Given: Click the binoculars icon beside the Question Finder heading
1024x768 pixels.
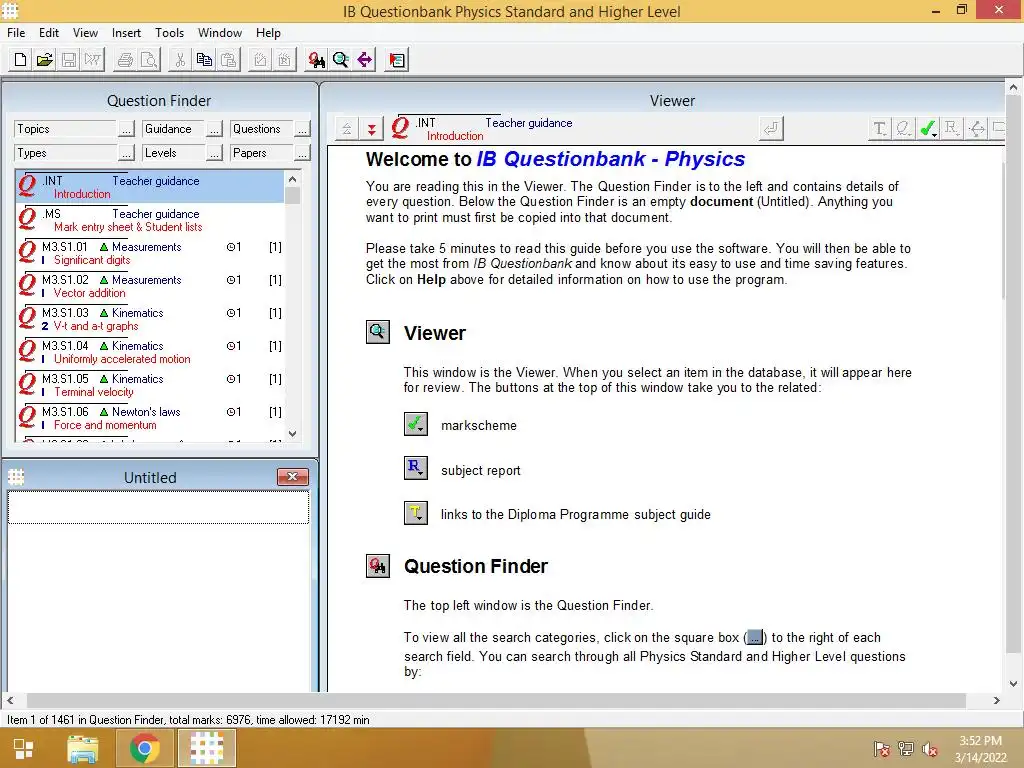Looking at the screenshot, I should (377, 566).
